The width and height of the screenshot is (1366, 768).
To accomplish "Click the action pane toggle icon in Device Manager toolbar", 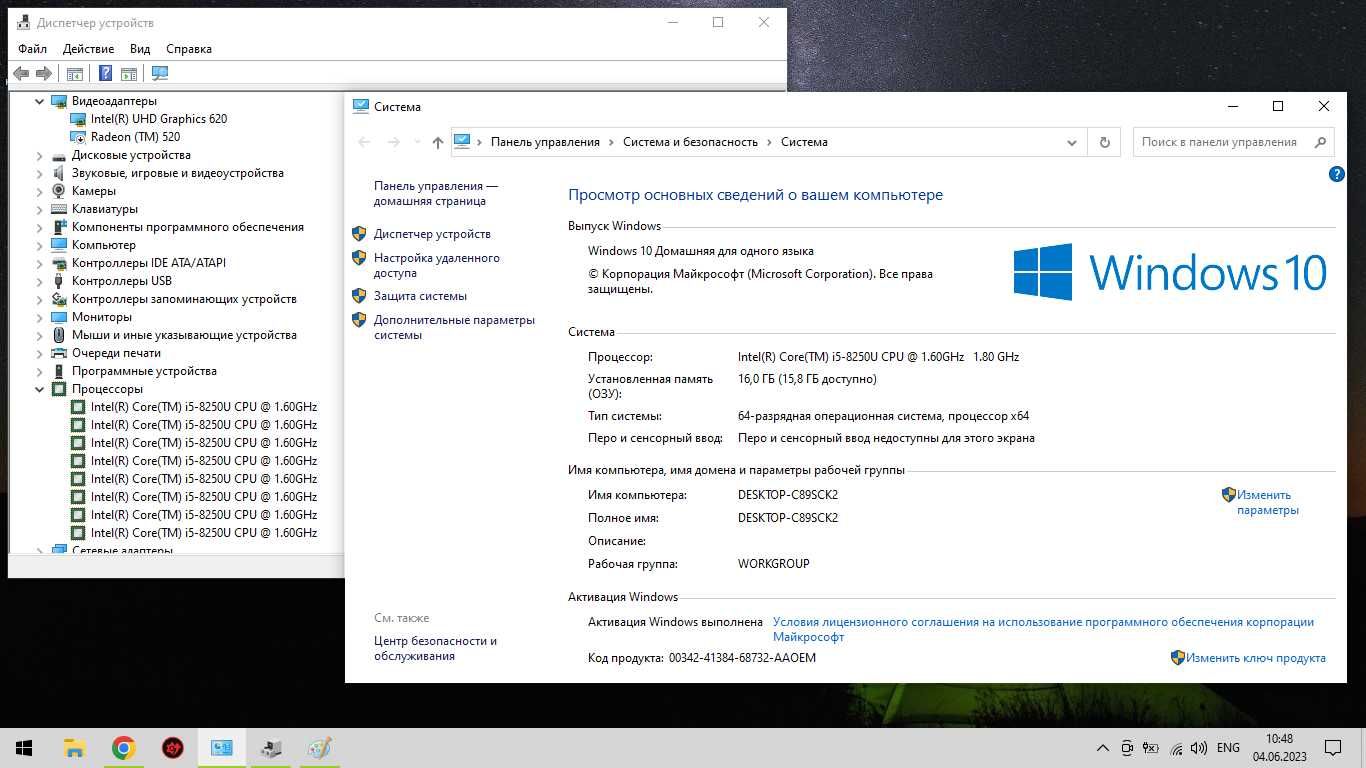I will coord(129,73).
